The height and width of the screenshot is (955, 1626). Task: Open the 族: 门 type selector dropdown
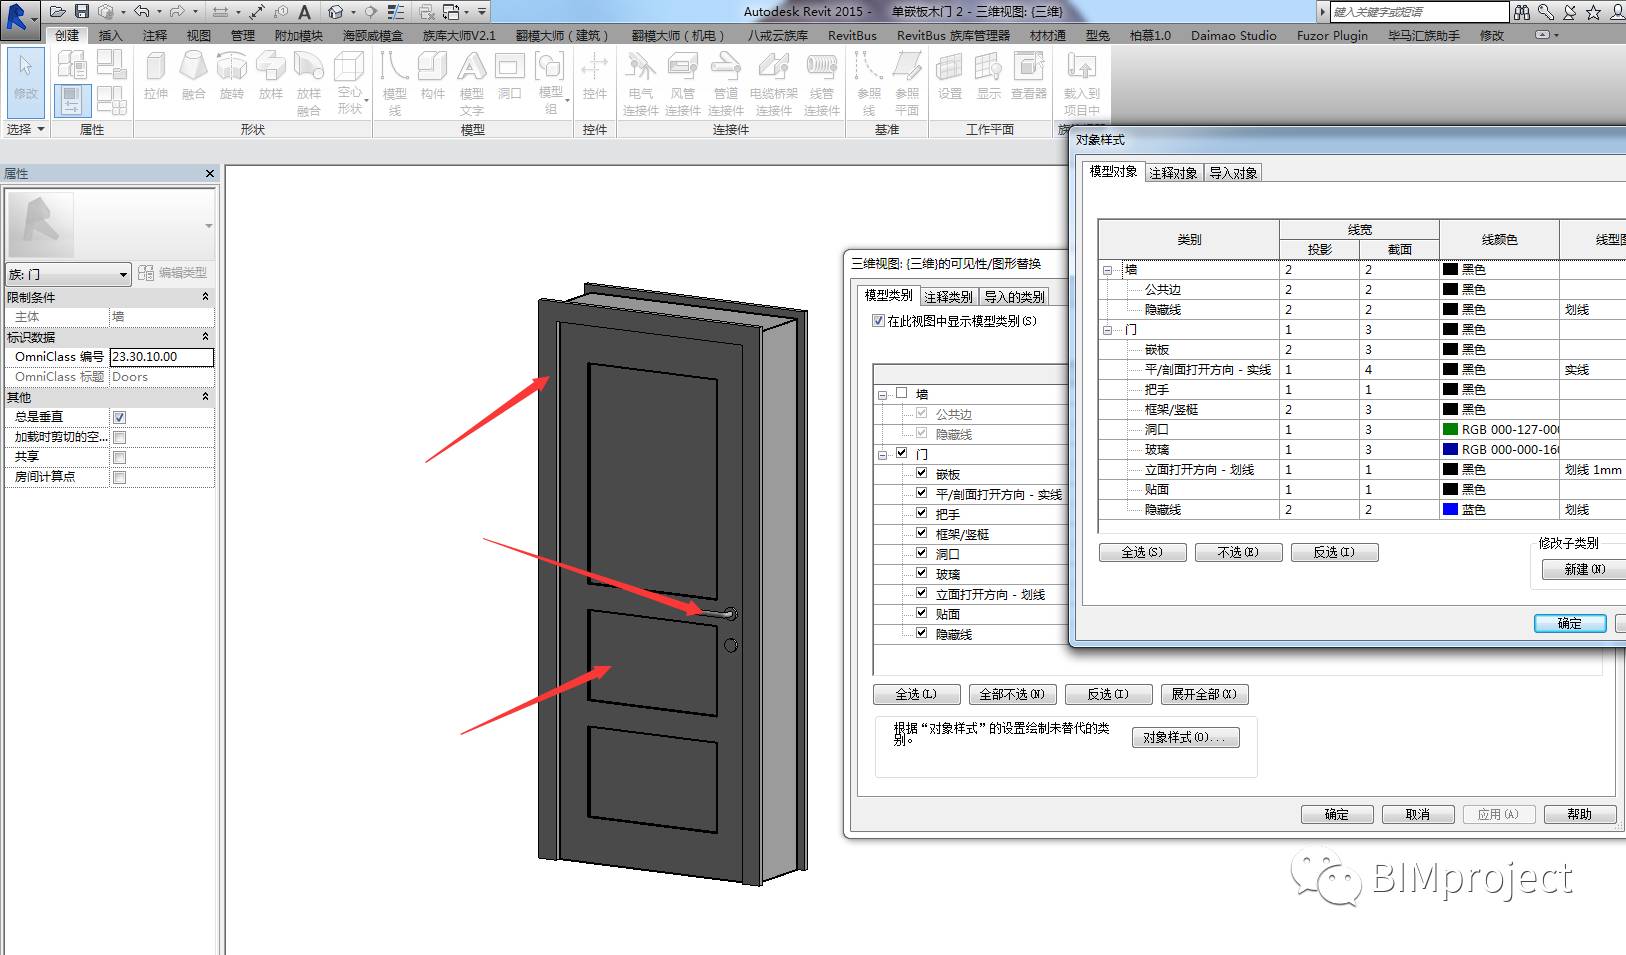(x=68, y=274)
